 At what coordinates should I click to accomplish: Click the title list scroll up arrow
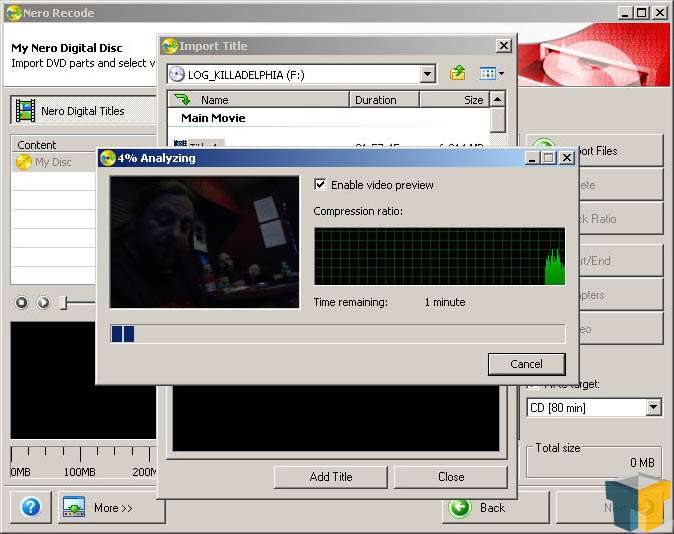(498, 100)
